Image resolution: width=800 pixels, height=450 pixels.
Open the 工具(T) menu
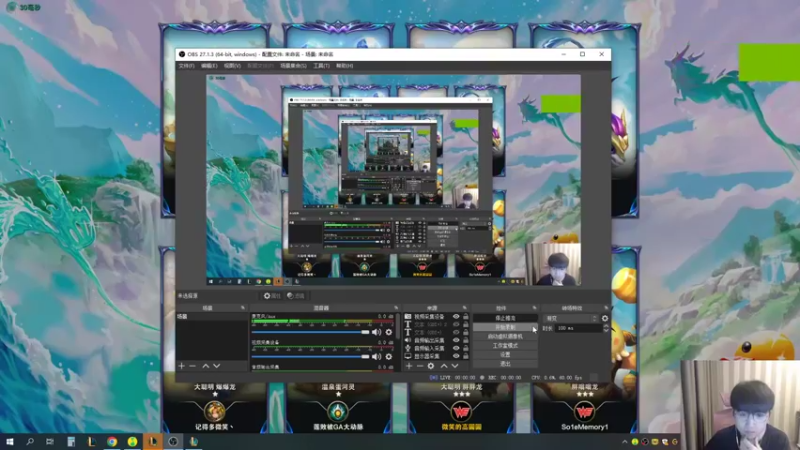coord(321,66)
